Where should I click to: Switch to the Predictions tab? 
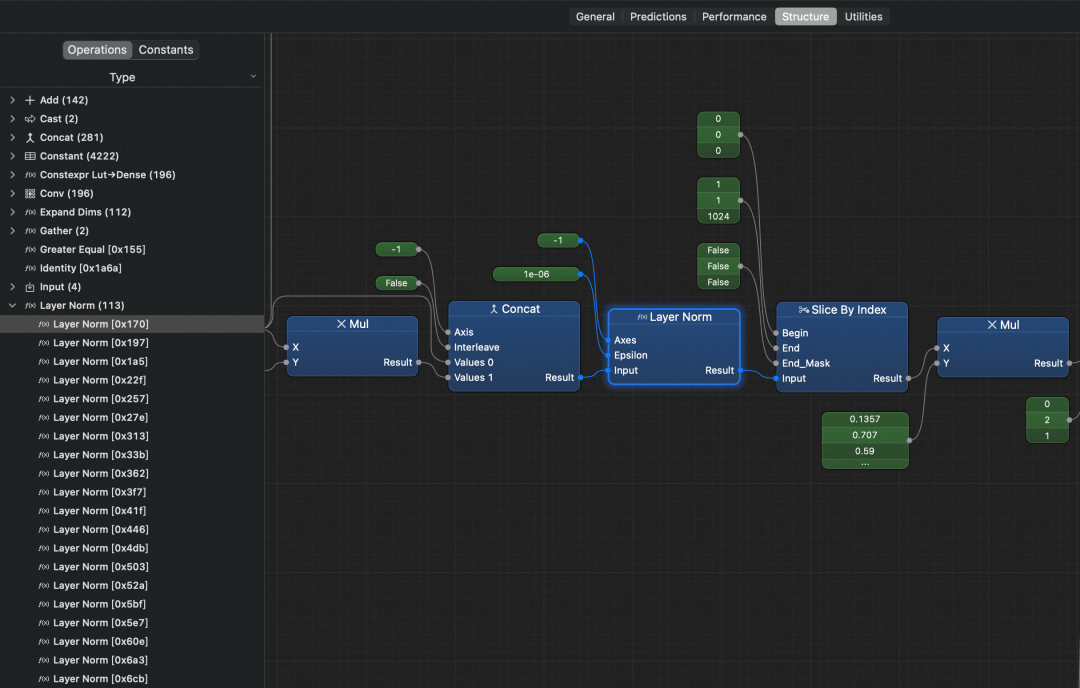[657, 16]
